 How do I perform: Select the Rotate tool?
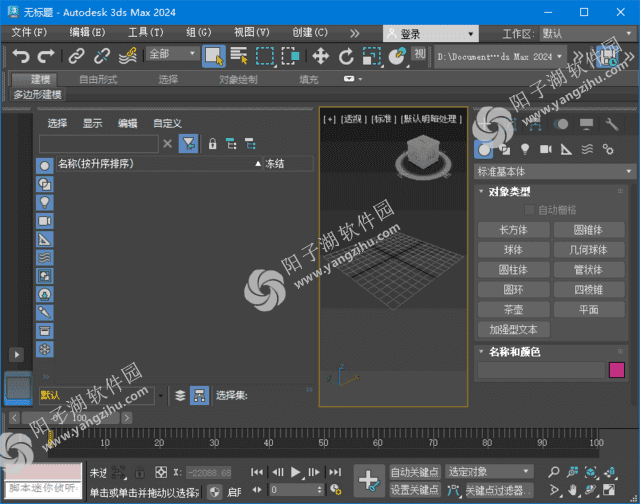click(x=346, y=56)
